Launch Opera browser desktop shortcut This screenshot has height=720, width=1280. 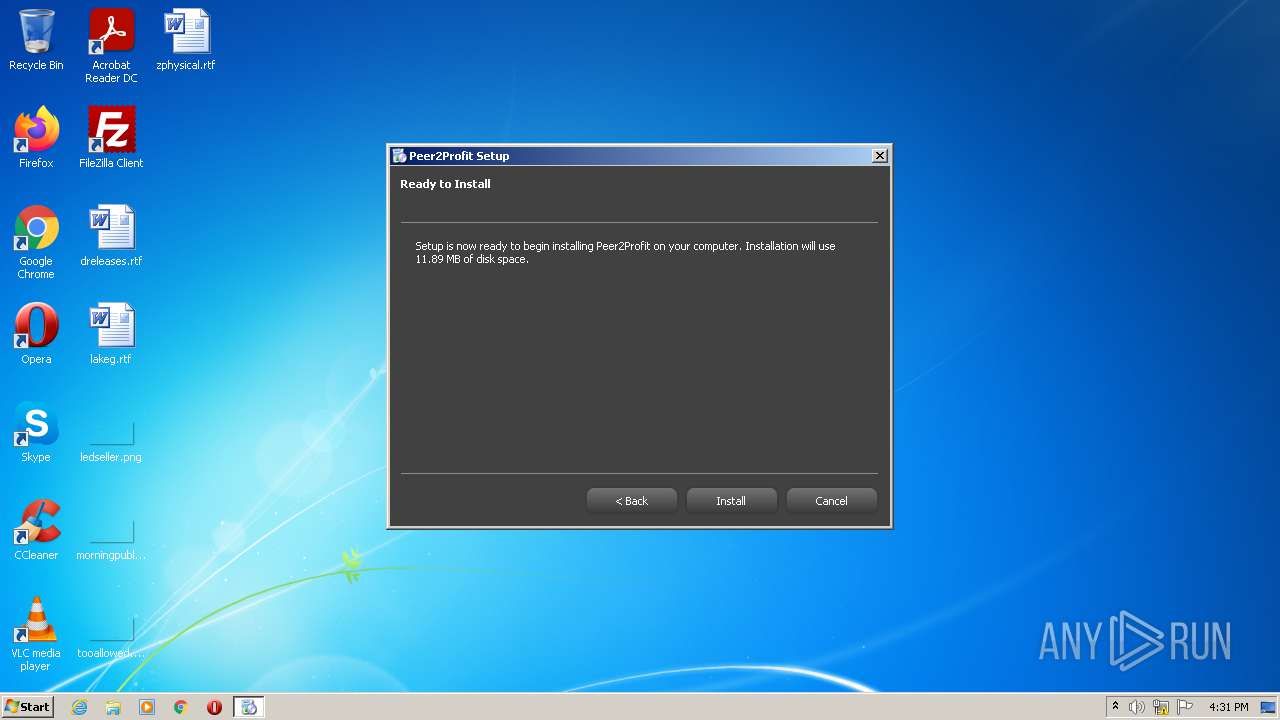[36, 334]
